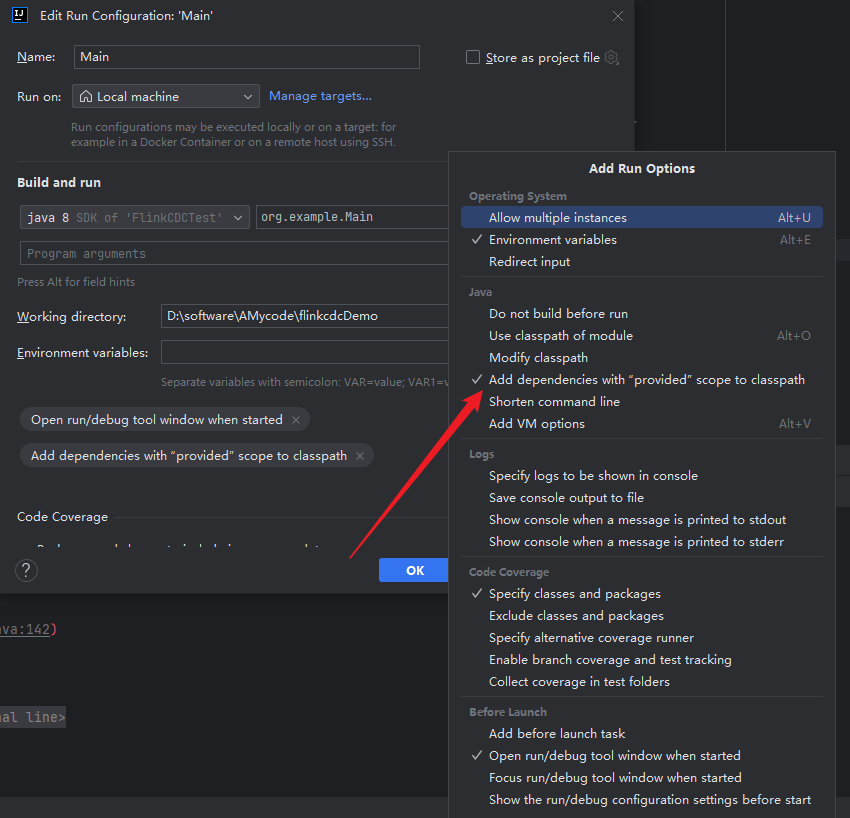This screenshot has width=850, height=818.
Task: Close the Edit Run Configuration dialog
Action: click(617, 16)
